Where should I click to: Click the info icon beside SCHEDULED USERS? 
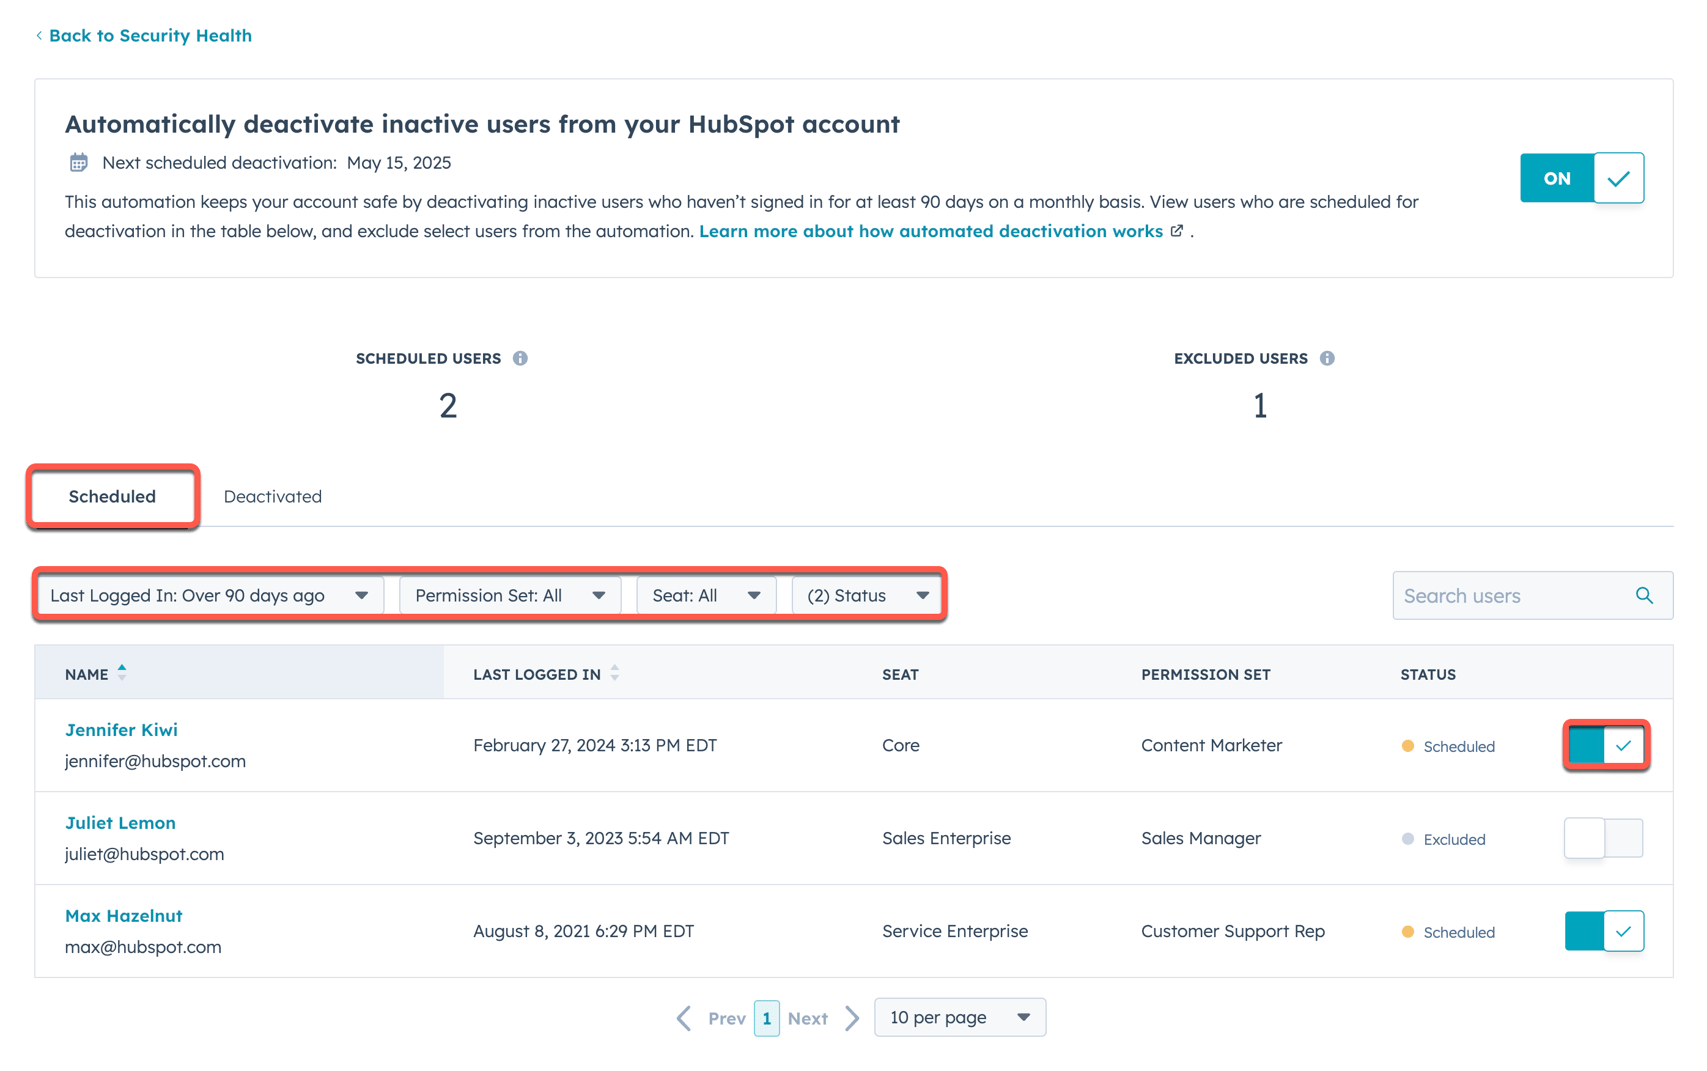tap(520, 358)
